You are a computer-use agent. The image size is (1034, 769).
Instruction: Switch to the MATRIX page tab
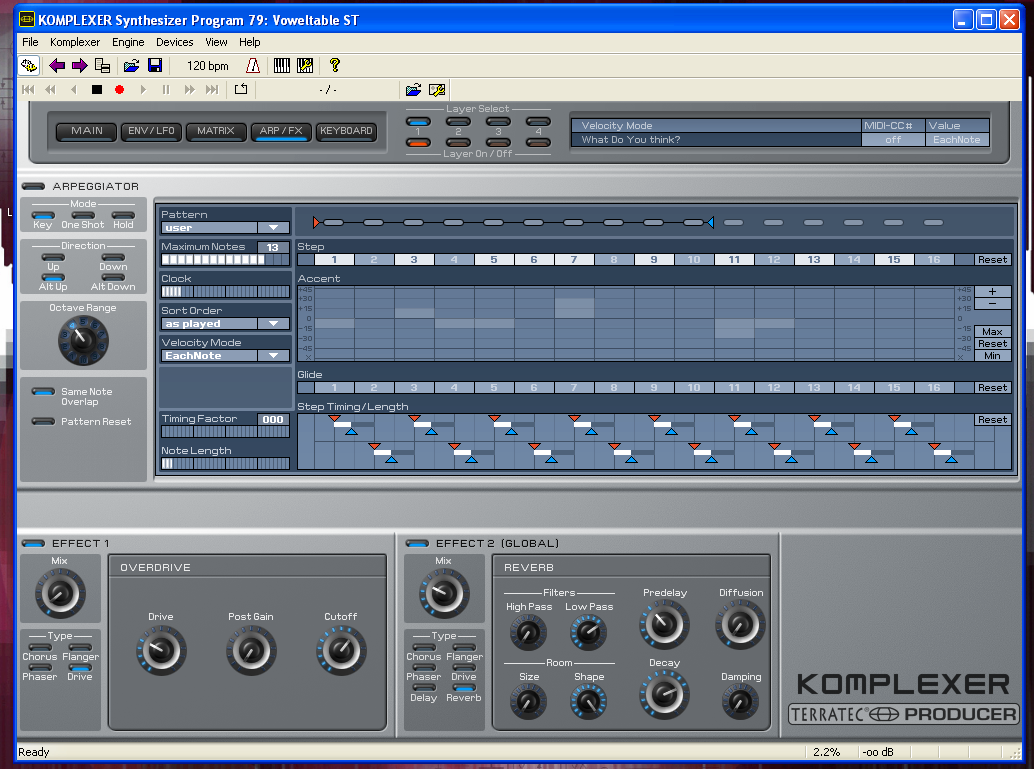pyautogui.click(x=216, y=131)
